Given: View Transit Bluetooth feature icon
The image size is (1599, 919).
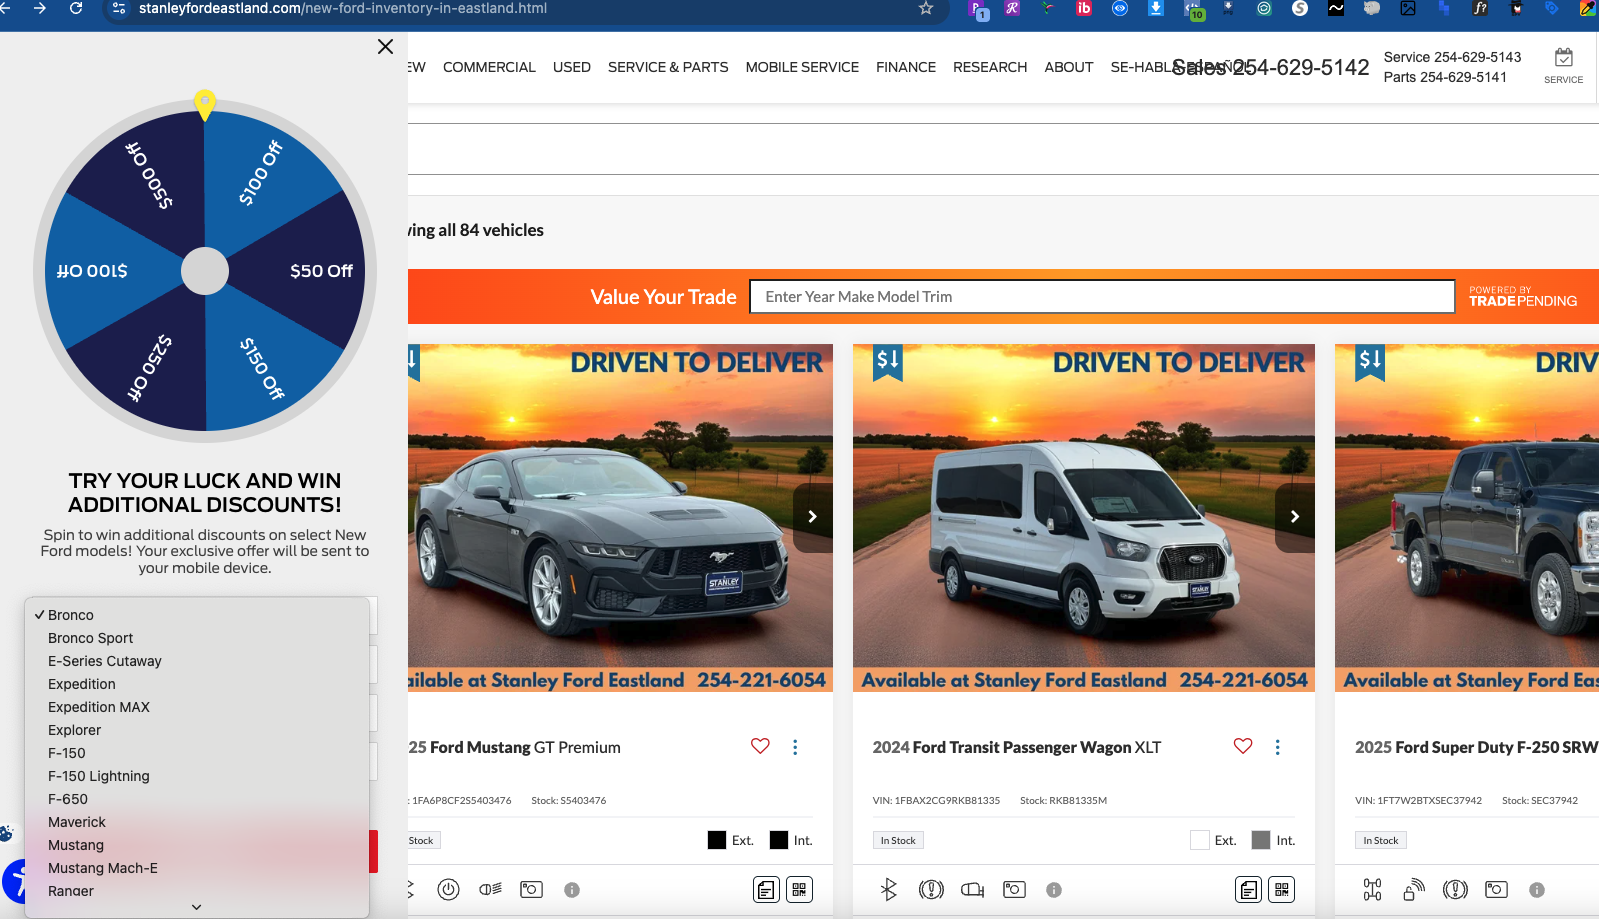Looking at the screenshot, I should 889,889.
